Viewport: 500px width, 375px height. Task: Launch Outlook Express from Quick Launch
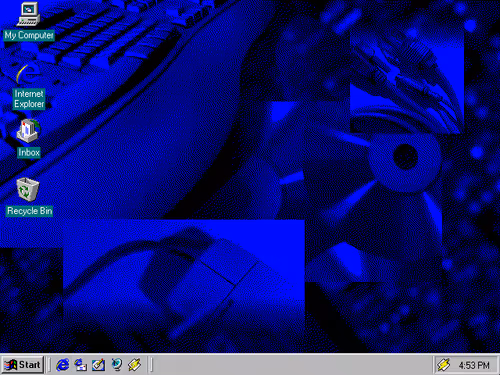click(x=80, y=365)
